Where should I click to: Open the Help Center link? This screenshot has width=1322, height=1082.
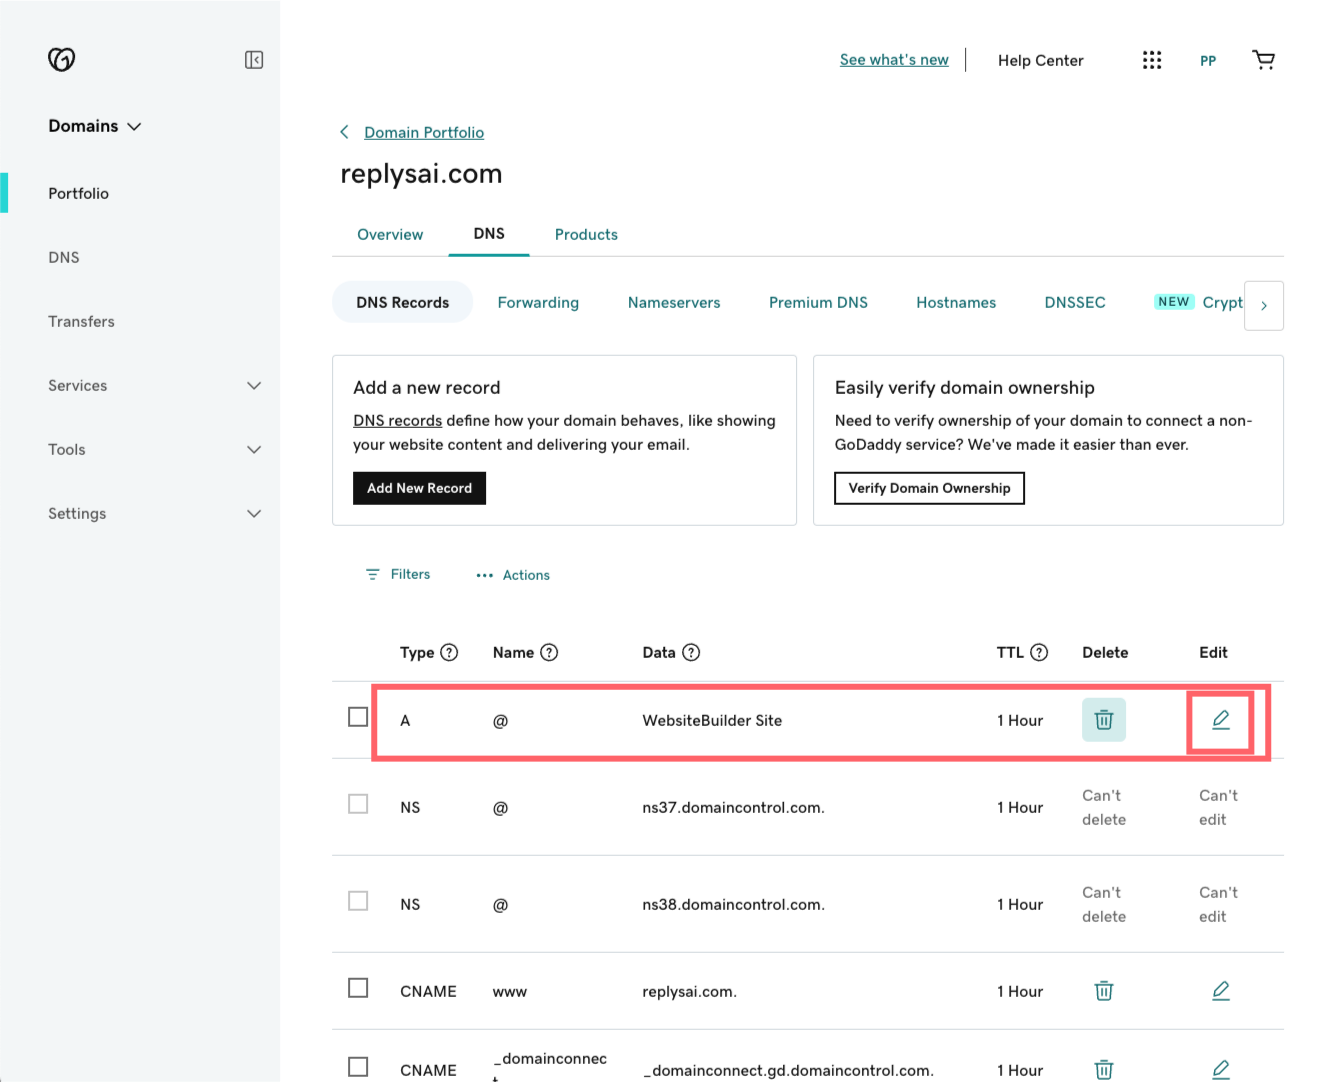[1040, 60]
